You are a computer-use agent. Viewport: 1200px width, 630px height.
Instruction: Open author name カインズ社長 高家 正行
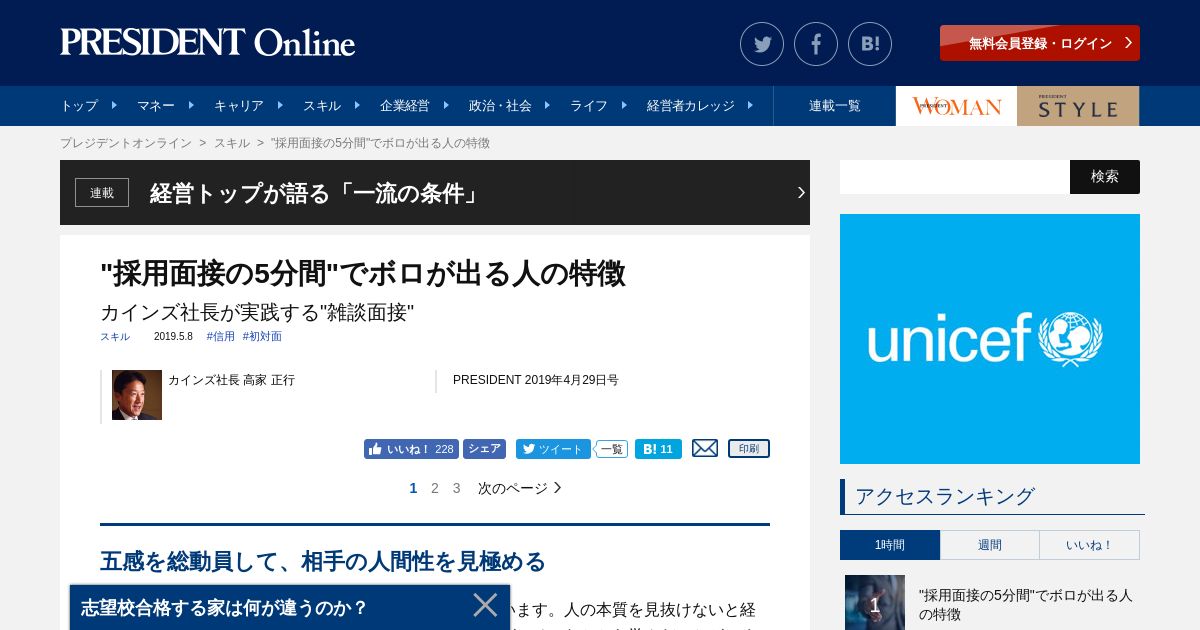(x=231, y=380)
